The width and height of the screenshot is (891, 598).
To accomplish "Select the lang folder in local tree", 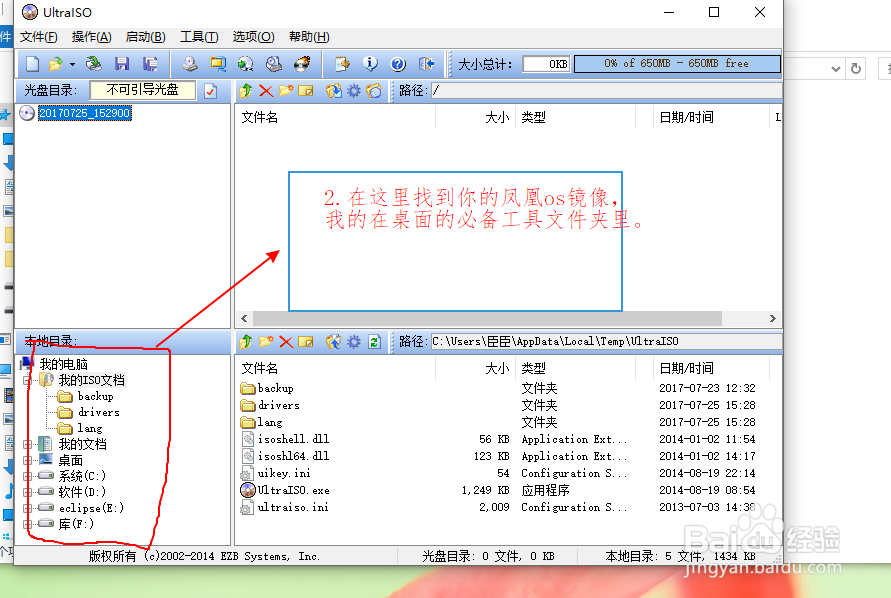I will [90, 428].
